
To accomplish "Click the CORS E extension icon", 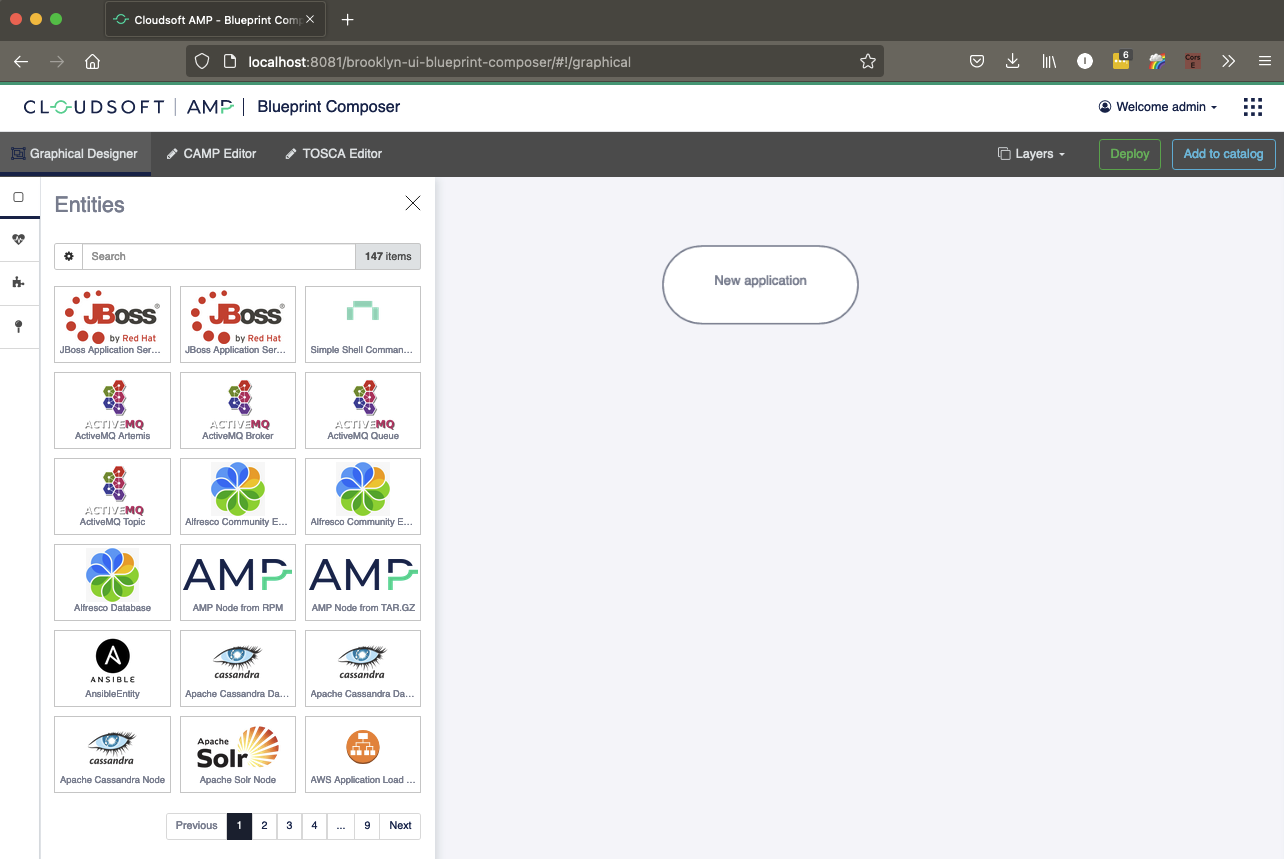I will tap(1193, 61).
